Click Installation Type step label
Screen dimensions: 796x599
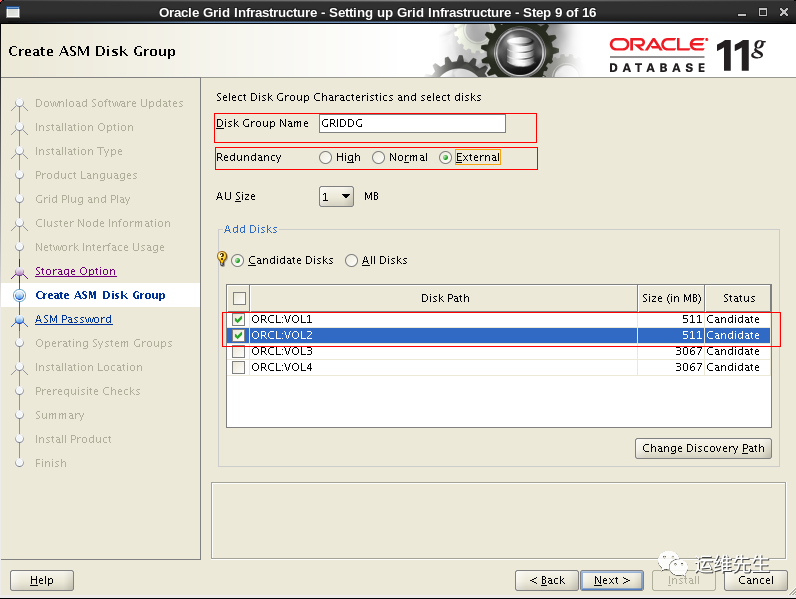79,151
